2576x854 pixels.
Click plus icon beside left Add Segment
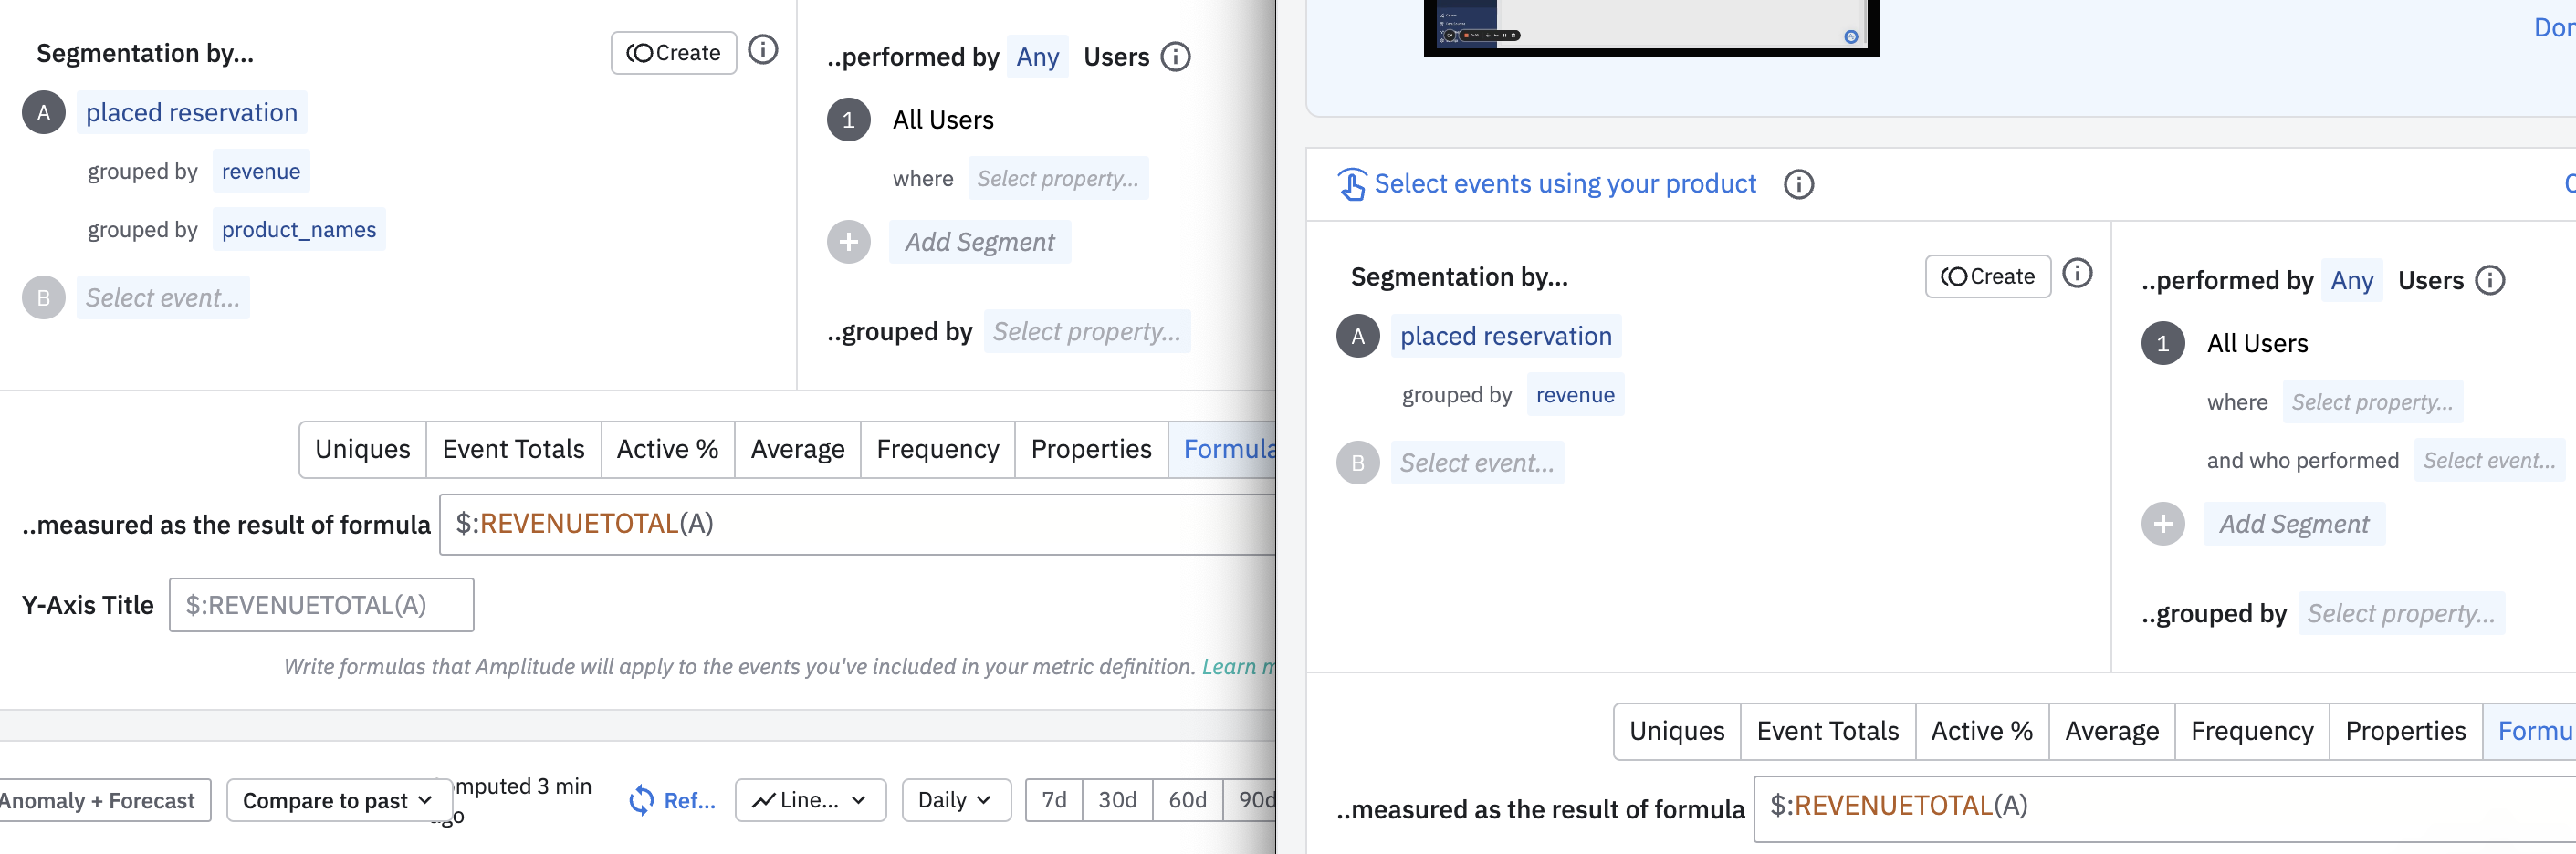click(848, 242)
